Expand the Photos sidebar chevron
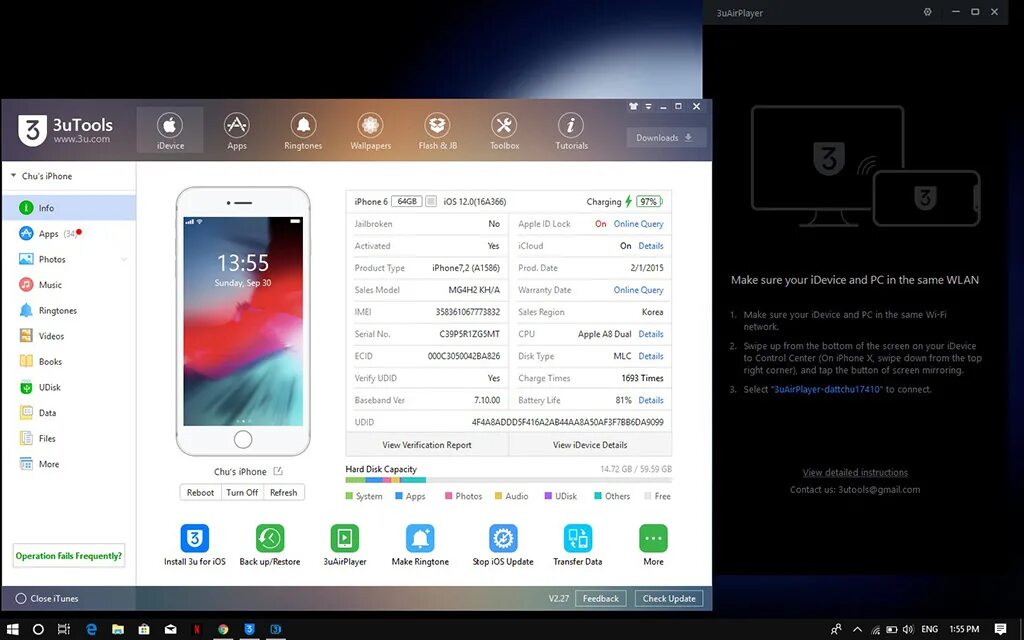This screenshot has width=1024, height=640. (123, 259)
